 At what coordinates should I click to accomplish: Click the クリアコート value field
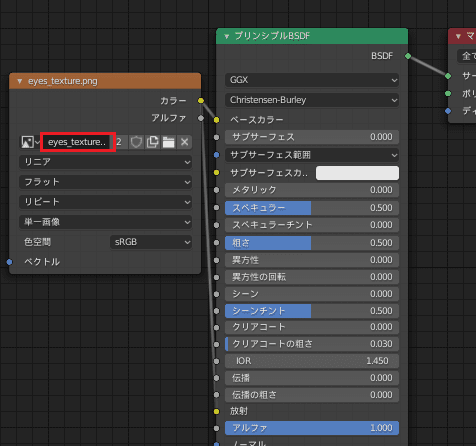click(312, 327)
